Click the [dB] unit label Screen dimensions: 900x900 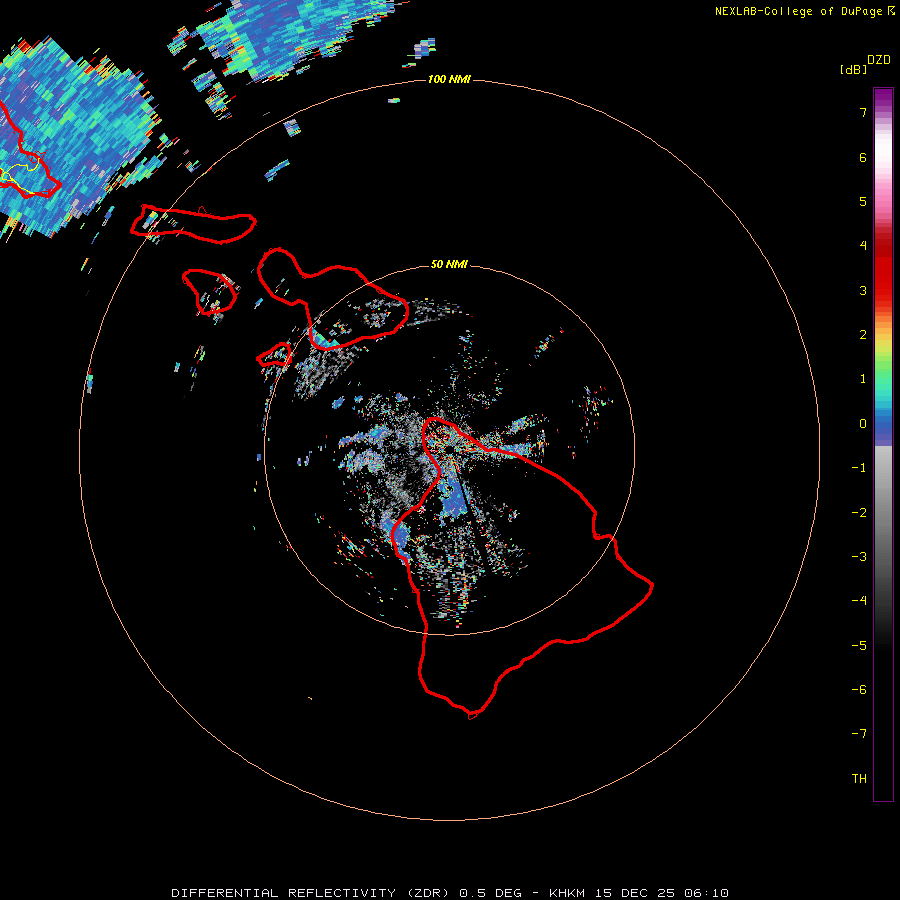tap(853, 69)
